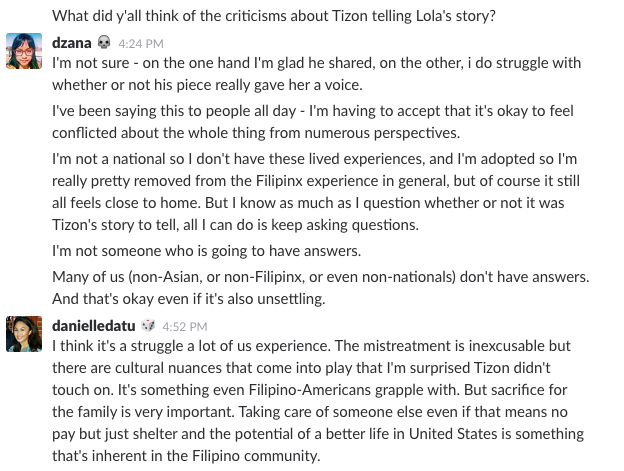The image size is (624, 471).
Task: Click the danielledatu username
Action: (x=94, y=326)
